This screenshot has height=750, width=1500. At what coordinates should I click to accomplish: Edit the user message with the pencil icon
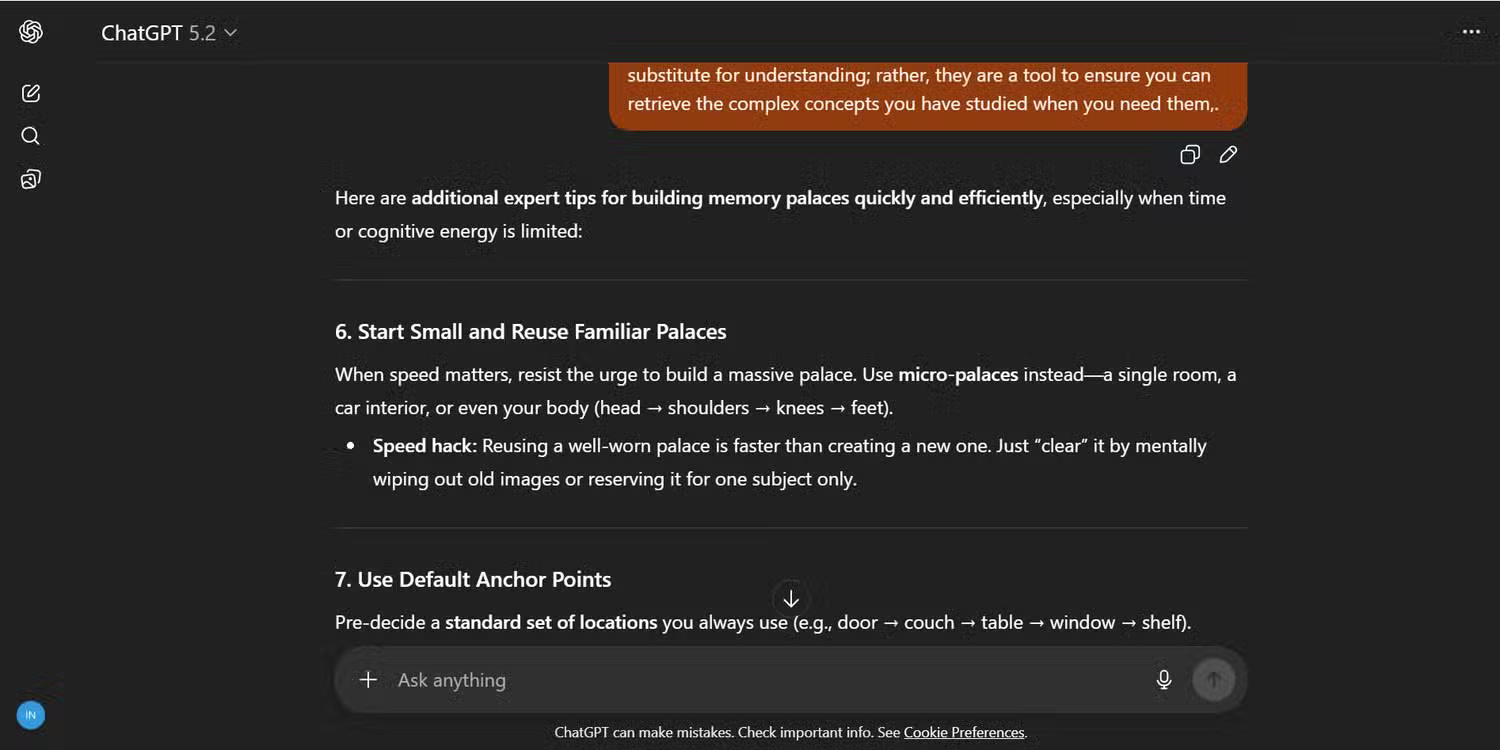1228,154
